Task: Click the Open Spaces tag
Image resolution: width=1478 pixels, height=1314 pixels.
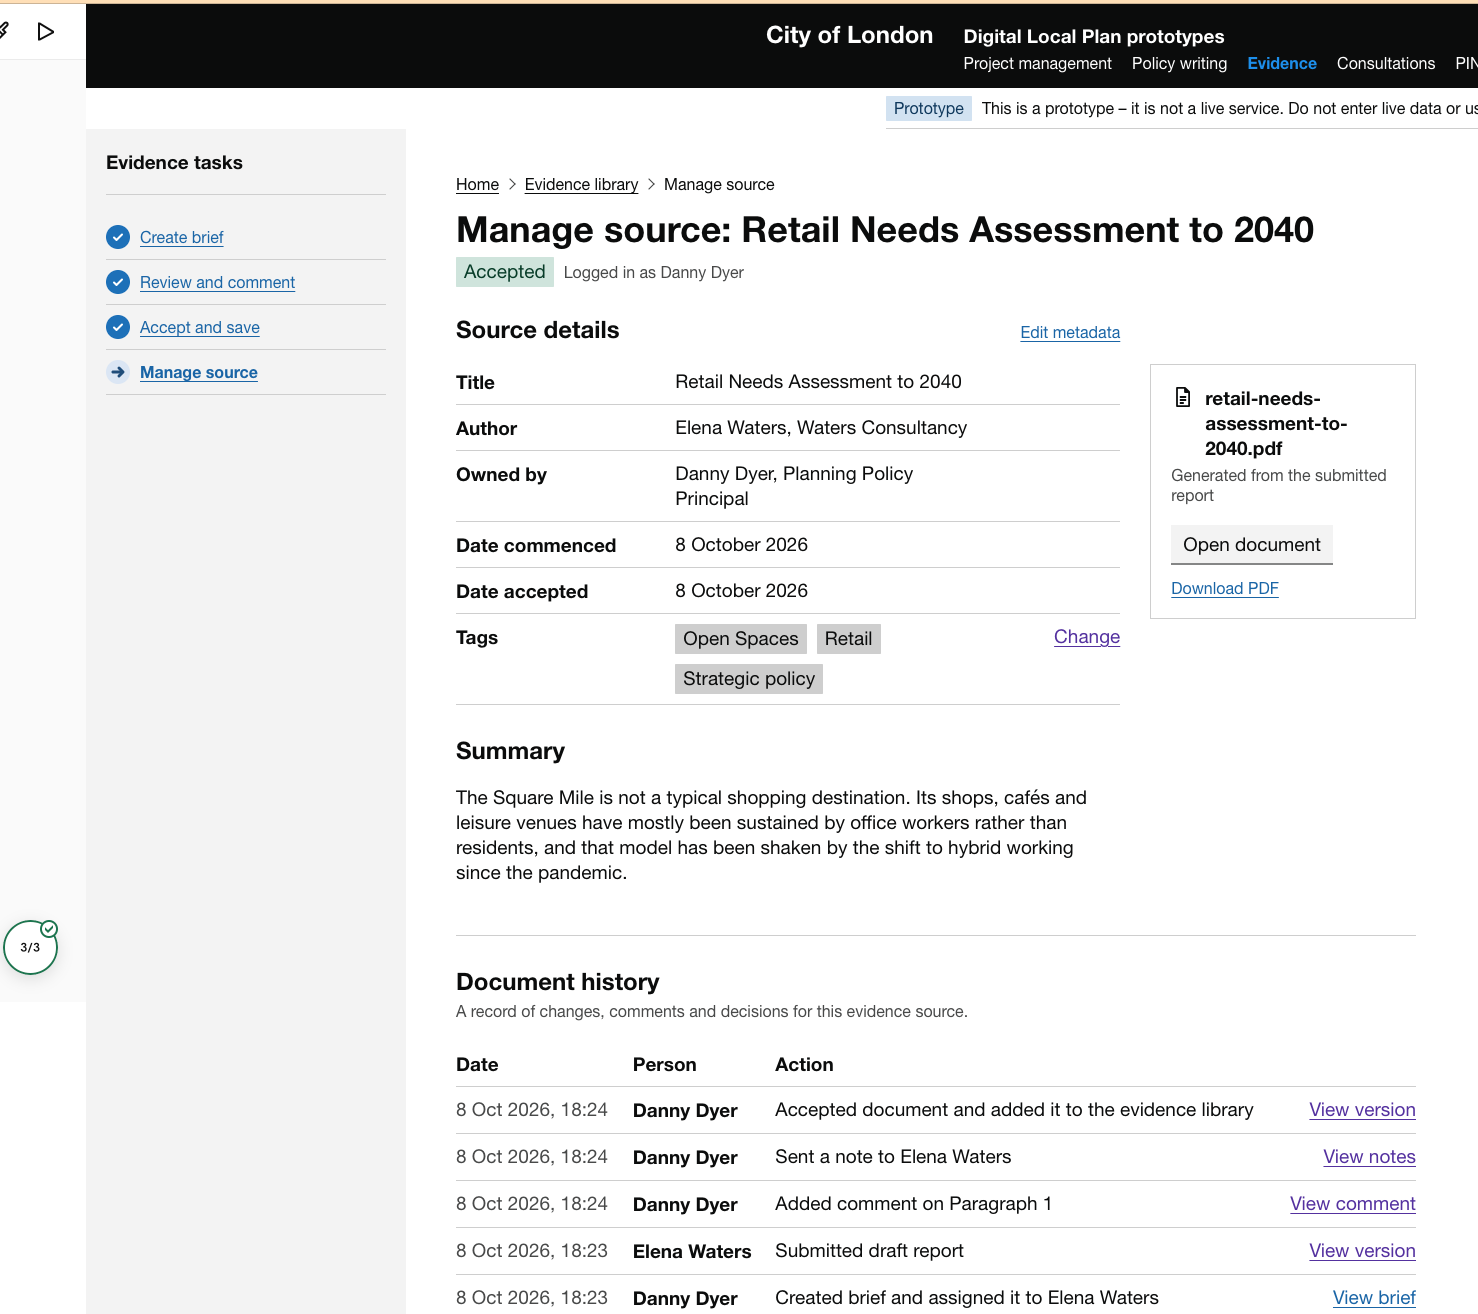Action: (x=741, y=639)
